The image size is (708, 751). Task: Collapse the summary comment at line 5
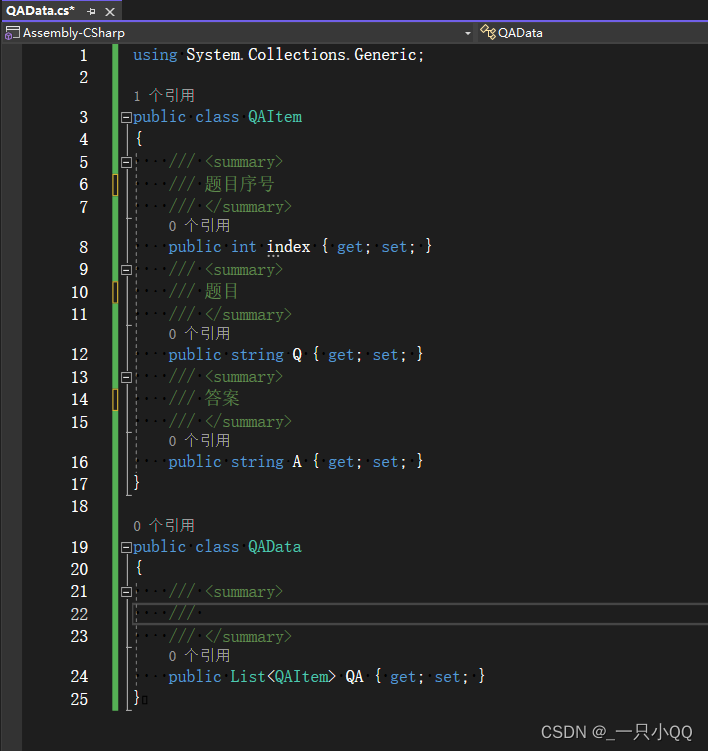tap(126, 162)
